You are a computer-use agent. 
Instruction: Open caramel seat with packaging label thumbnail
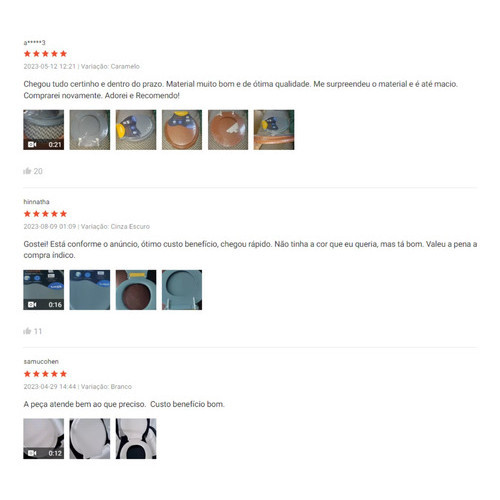[182, 130]
